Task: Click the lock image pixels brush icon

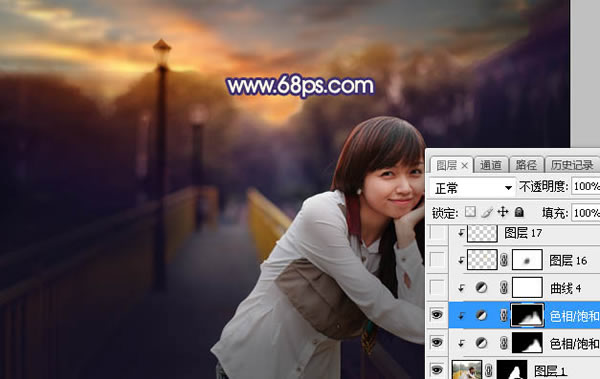Action: (x=487, y=212)
